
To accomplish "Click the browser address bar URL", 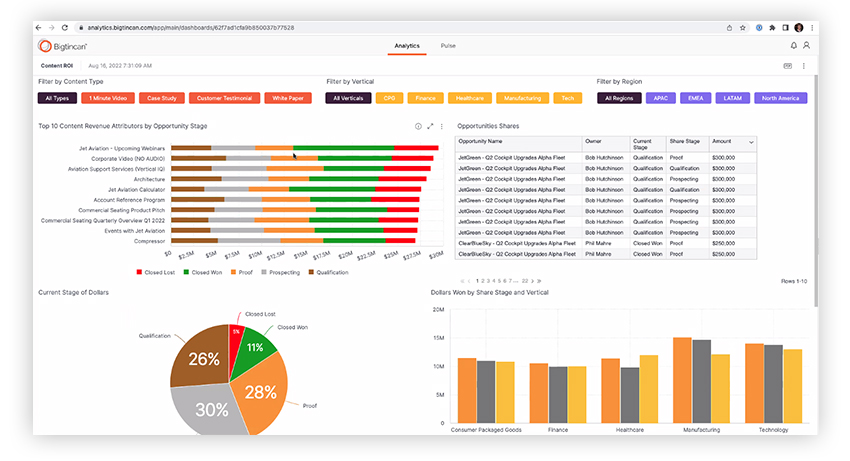I will (191, 28).
